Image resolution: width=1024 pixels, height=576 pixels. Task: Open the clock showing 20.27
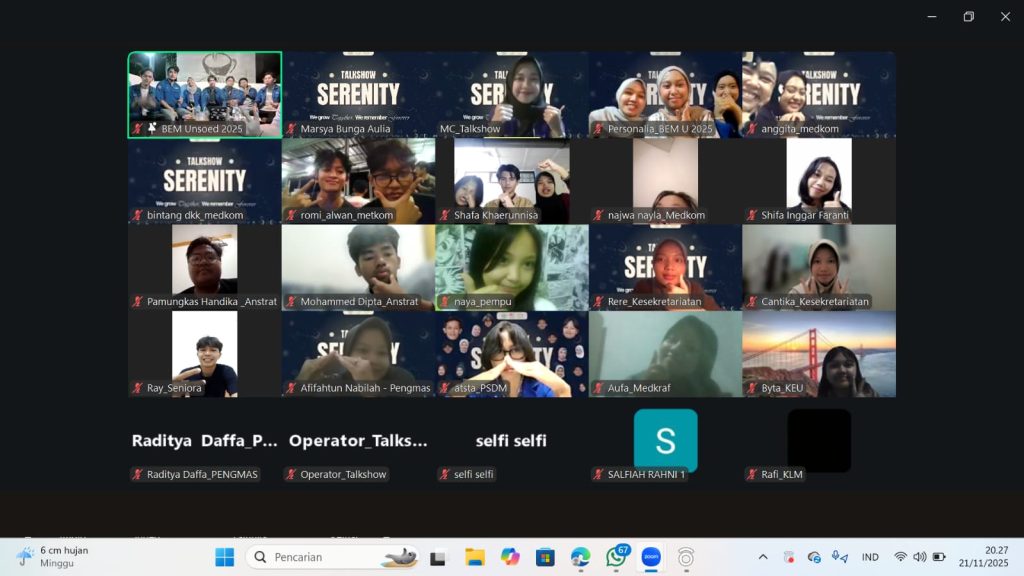984,557
